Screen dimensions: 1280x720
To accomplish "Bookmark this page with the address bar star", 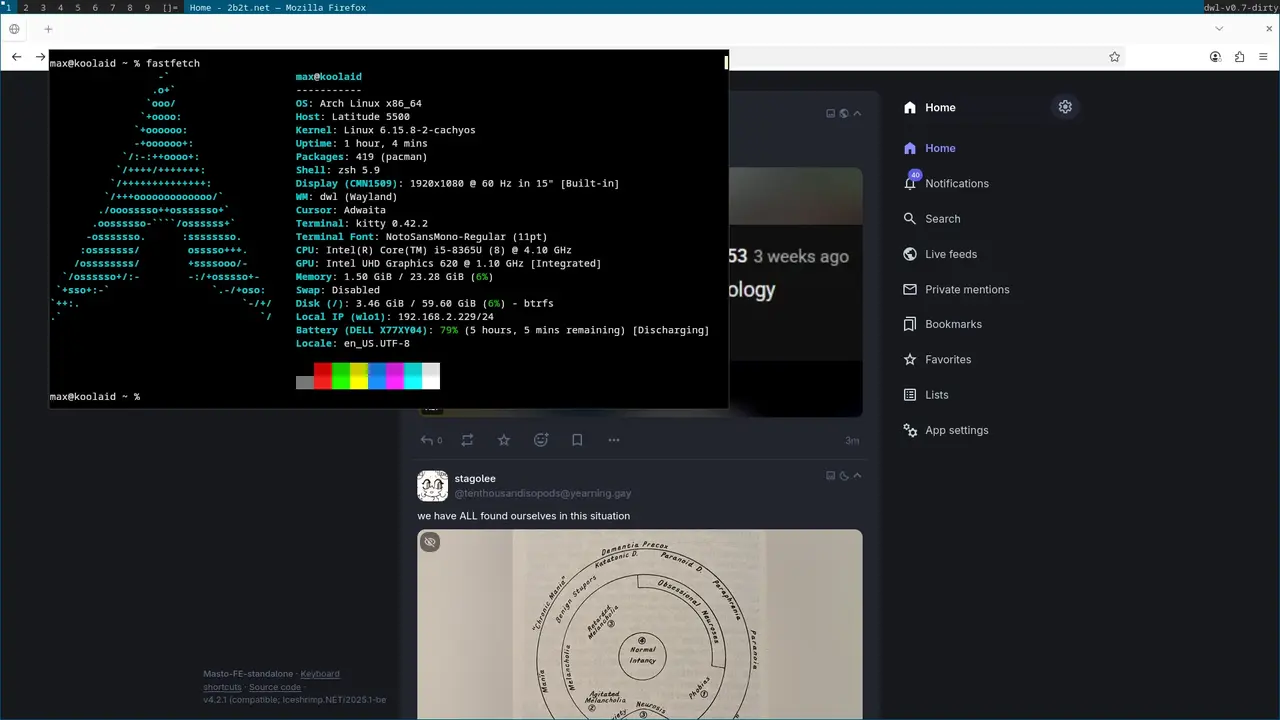I will pos(1114,57).
